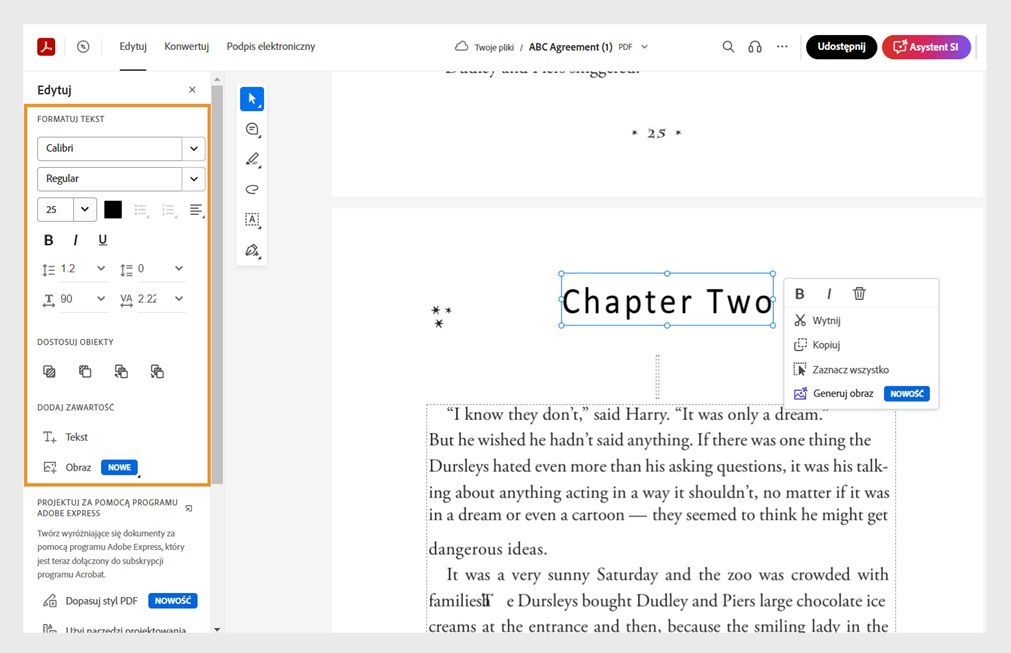Open the black text color swatch

[x=113, y=210]
